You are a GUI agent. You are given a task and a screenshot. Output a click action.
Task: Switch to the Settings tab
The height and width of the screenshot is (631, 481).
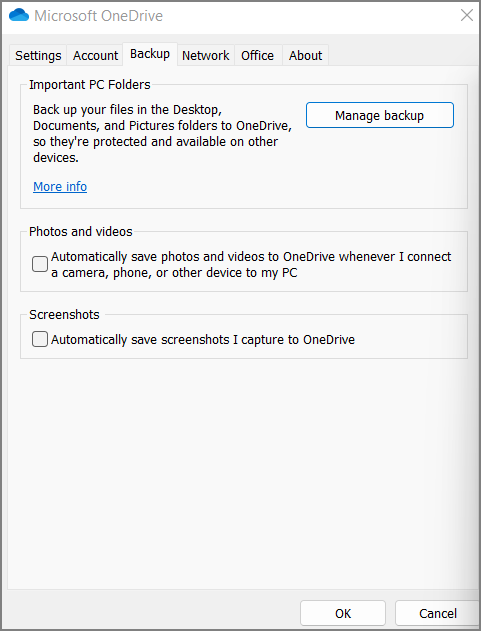click(x=38, y=56)
